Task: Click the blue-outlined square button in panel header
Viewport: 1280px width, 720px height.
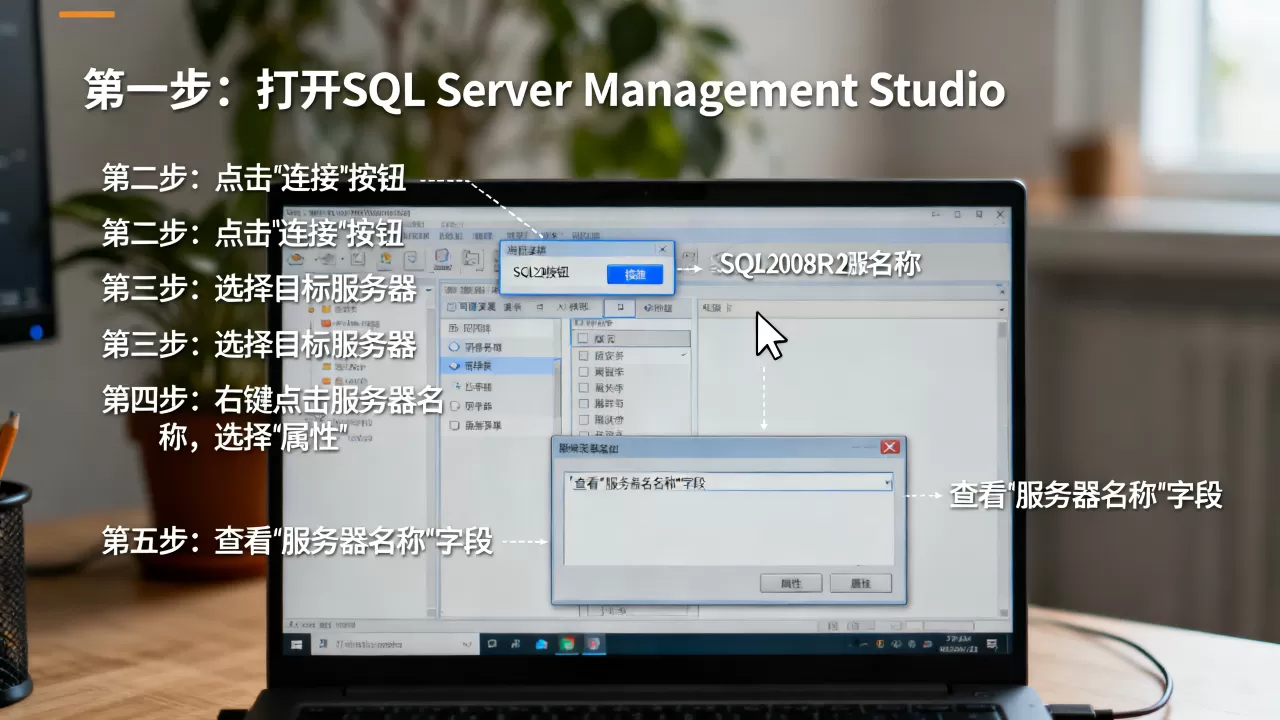Action: coord(619,308)
